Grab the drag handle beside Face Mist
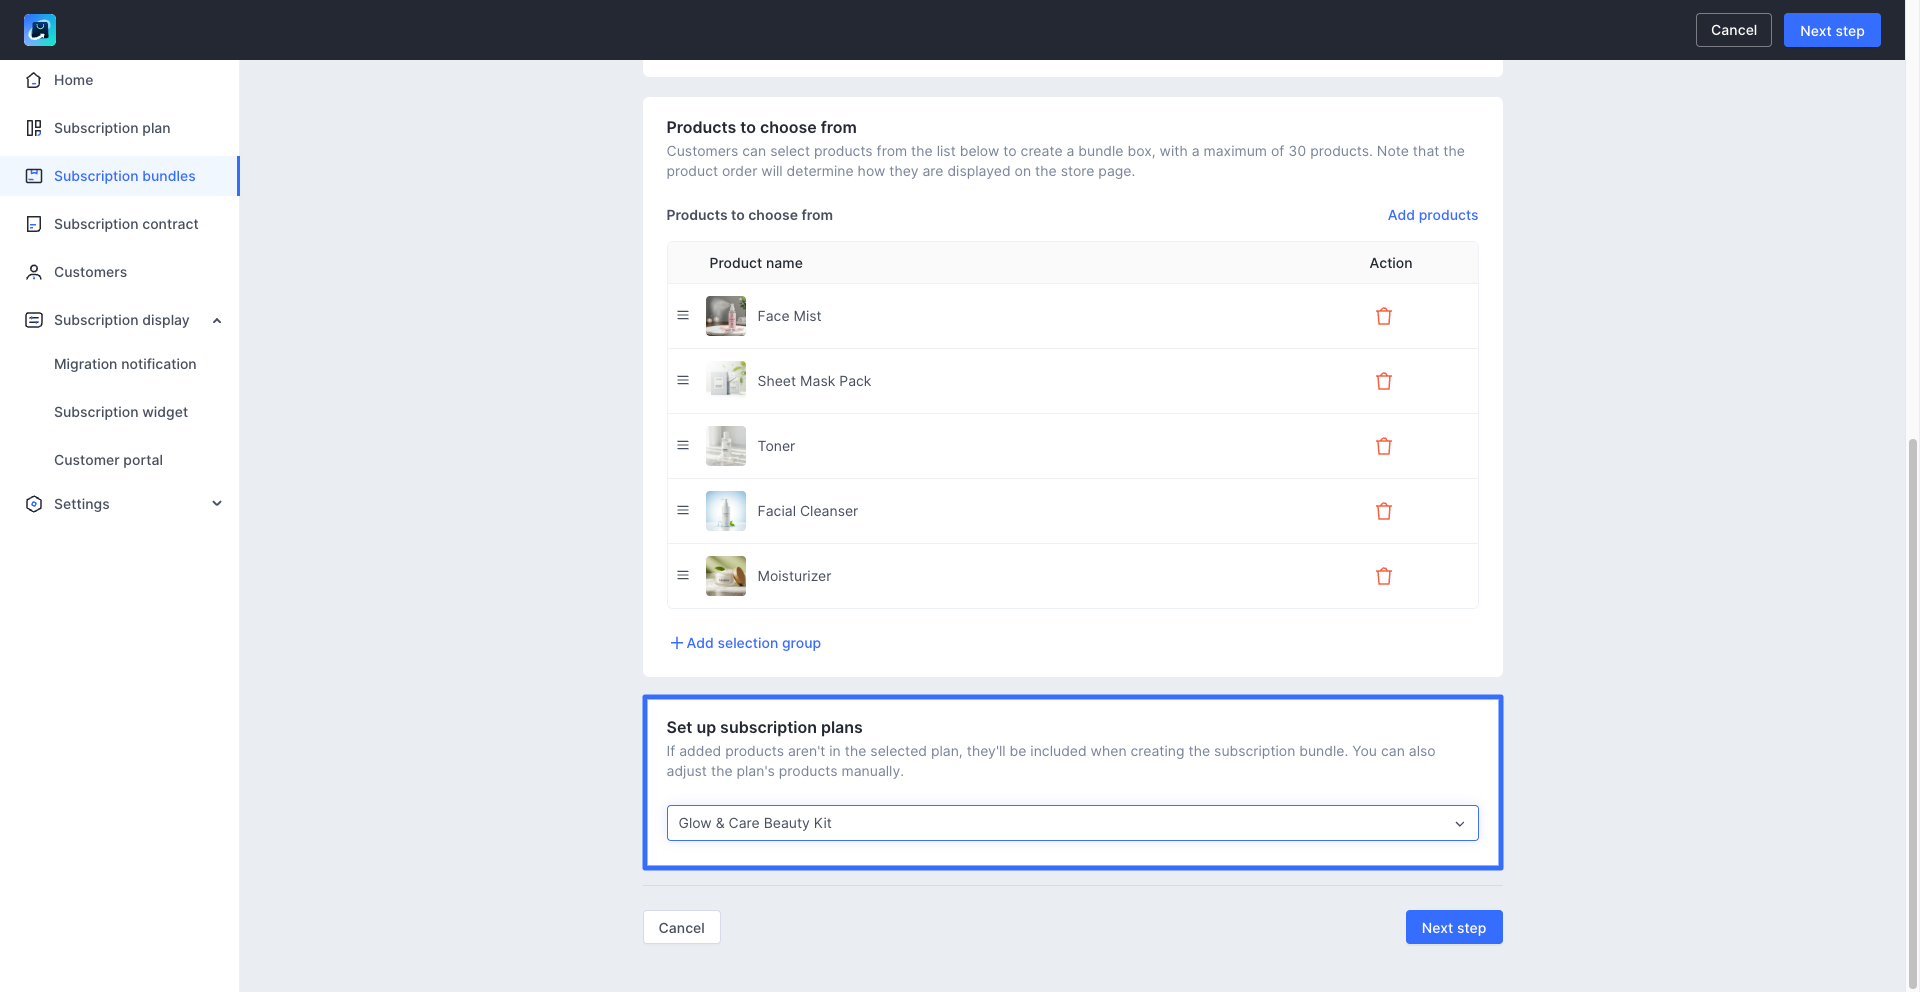This screenshot has width=1920, height=992. 683,315
